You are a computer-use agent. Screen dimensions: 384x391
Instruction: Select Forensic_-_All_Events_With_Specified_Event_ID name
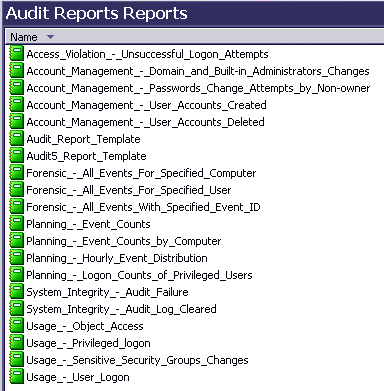[x=143, y=207]
